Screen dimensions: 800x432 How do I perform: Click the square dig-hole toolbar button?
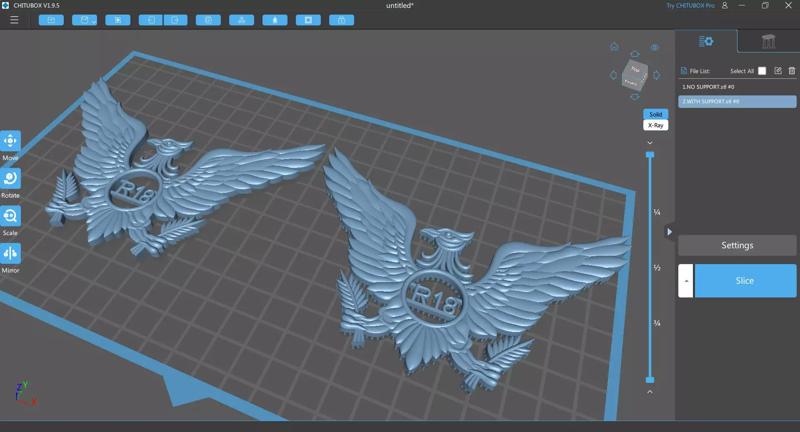308,20
